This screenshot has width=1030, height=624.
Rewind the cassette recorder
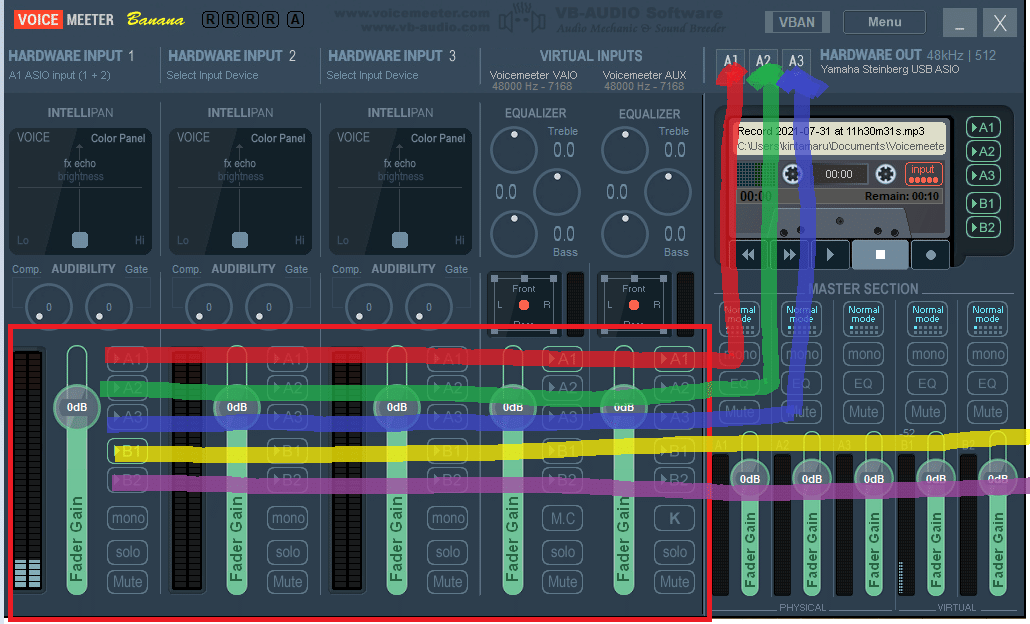(748, 255)
